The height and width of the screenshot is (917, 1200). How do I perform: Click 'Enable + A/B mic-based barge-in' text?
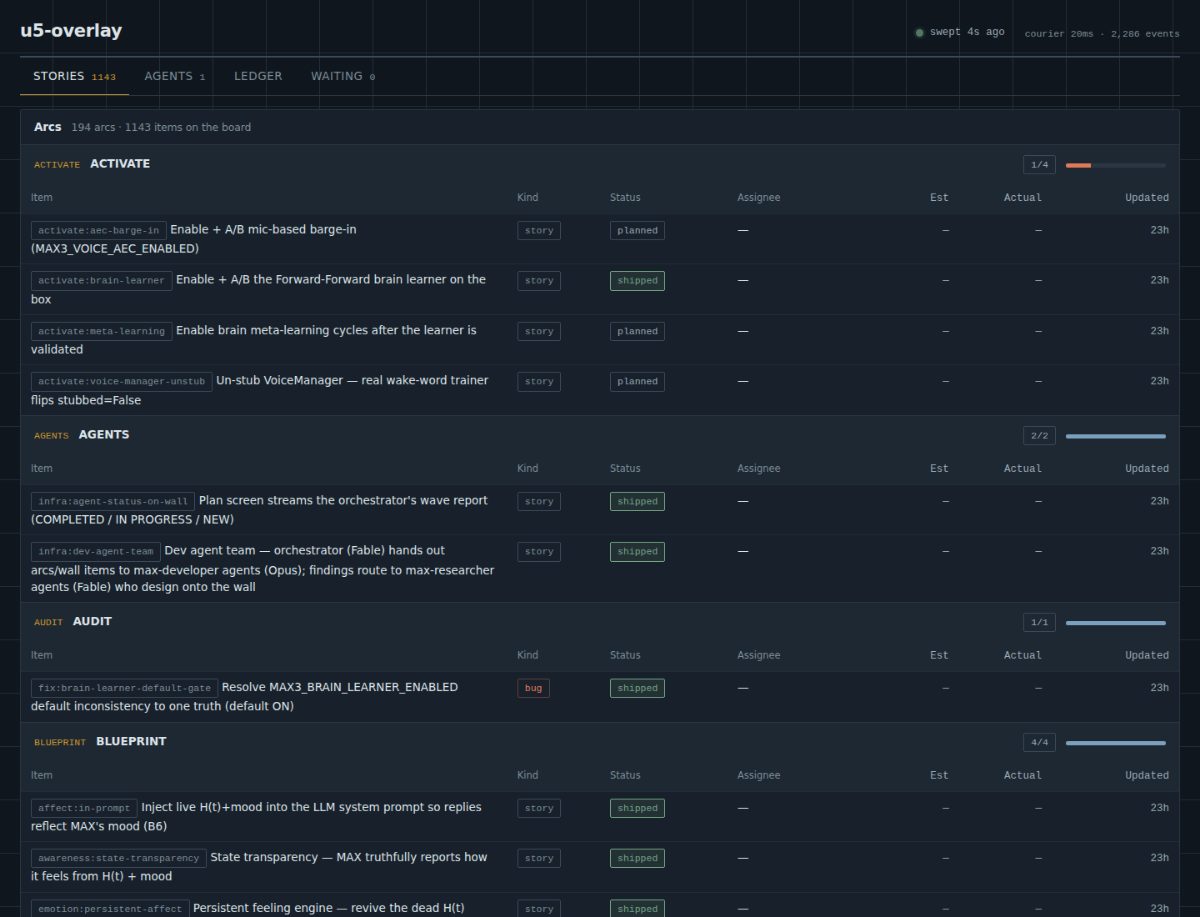[x=263, y=230]
